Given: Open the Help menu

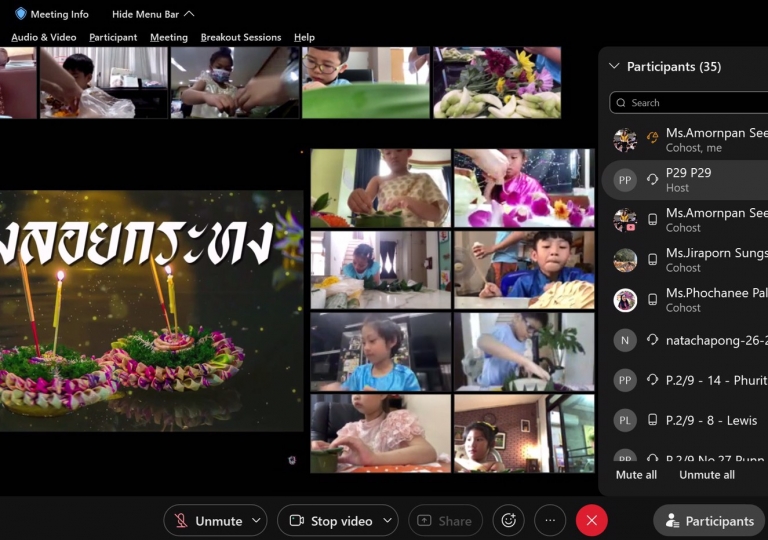Looking at the screenshot, I should [x=304, y=37].
